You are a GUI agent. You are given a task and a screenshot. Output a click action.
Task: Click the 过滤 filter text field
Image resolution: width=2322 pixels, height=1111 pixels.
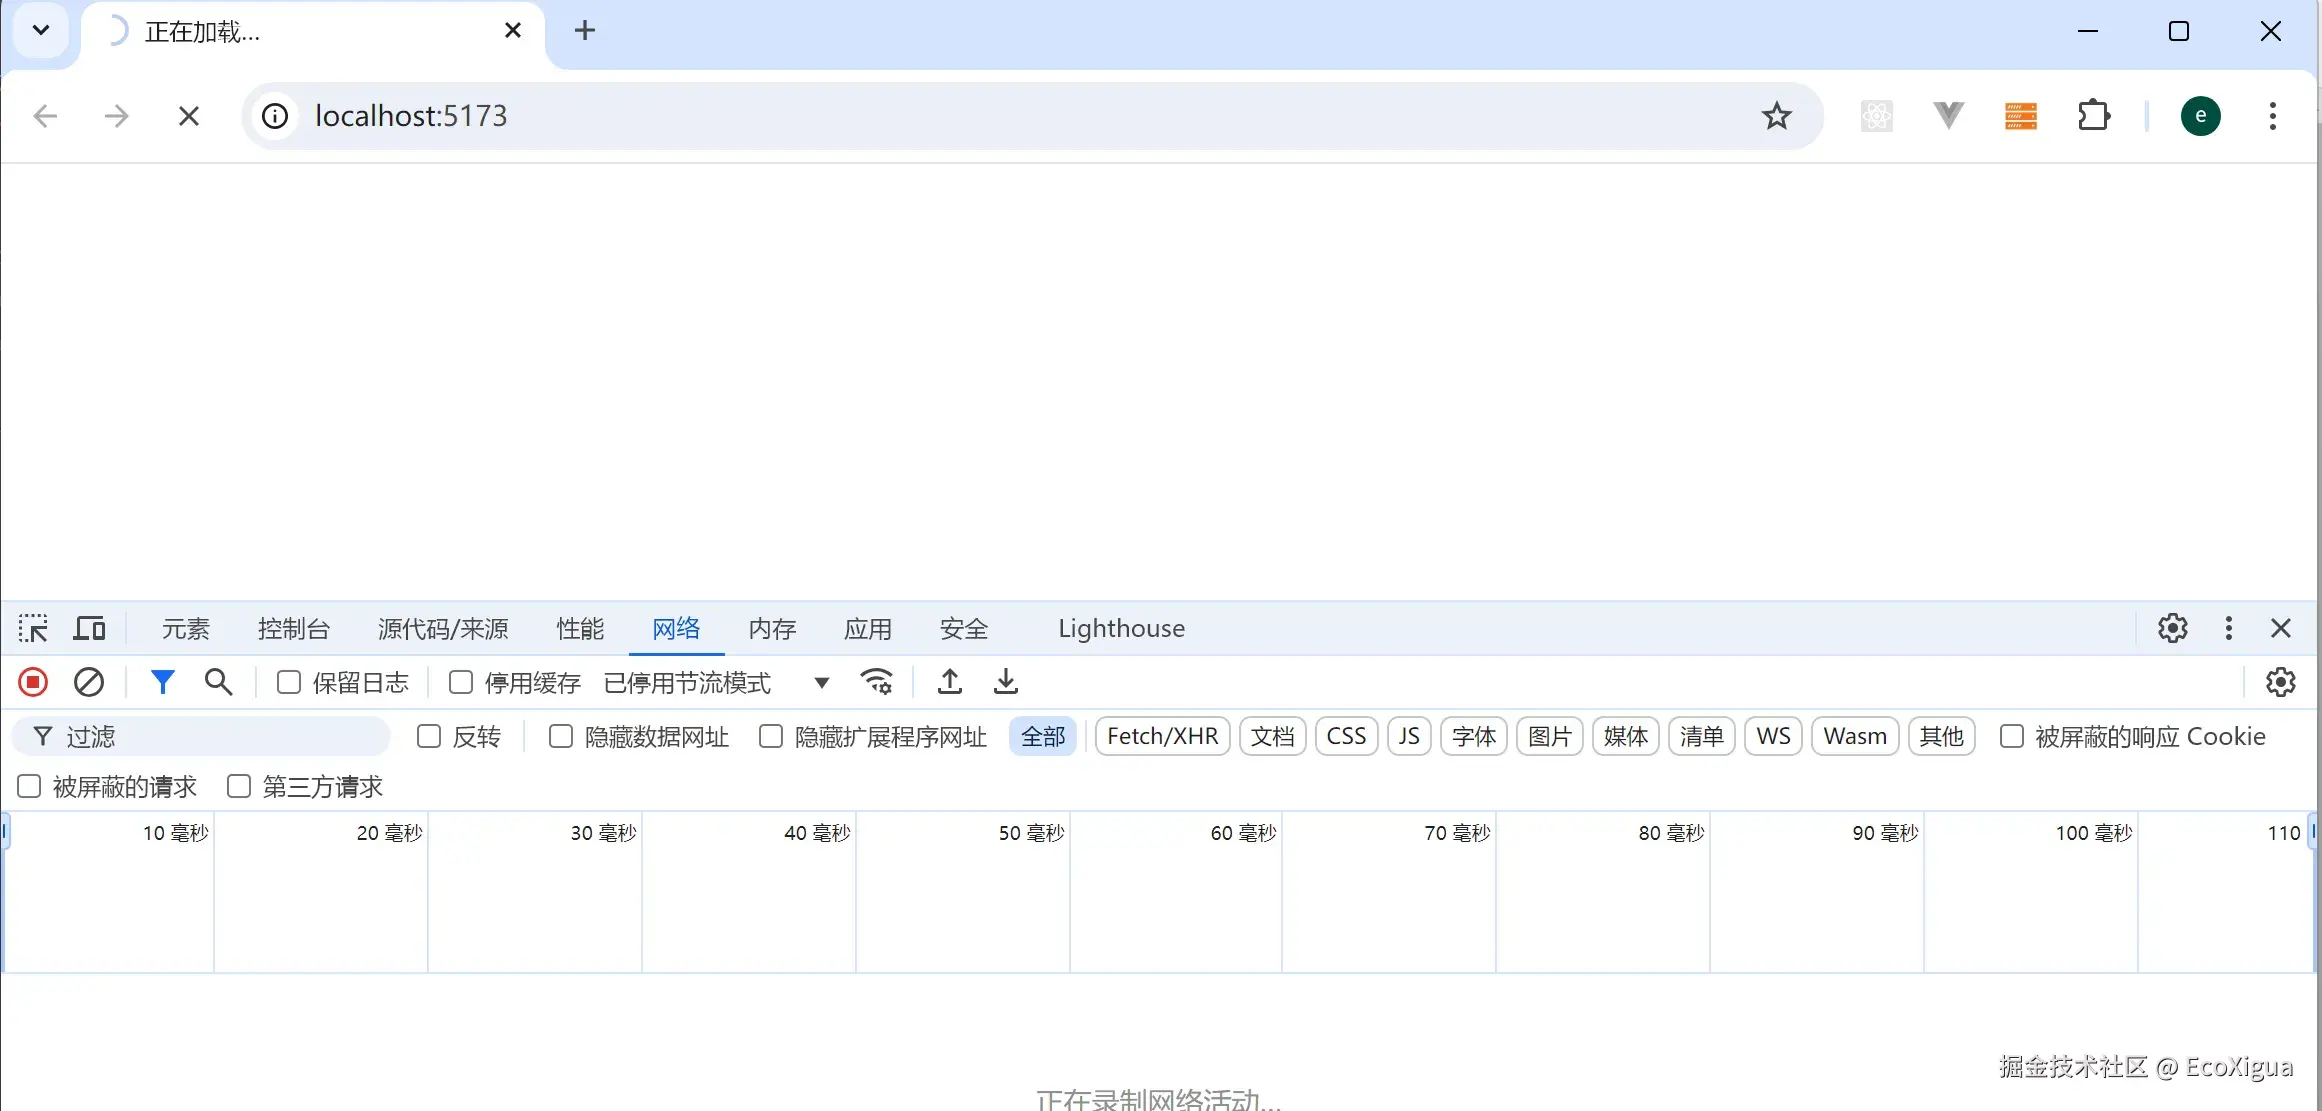click(220, 736)
